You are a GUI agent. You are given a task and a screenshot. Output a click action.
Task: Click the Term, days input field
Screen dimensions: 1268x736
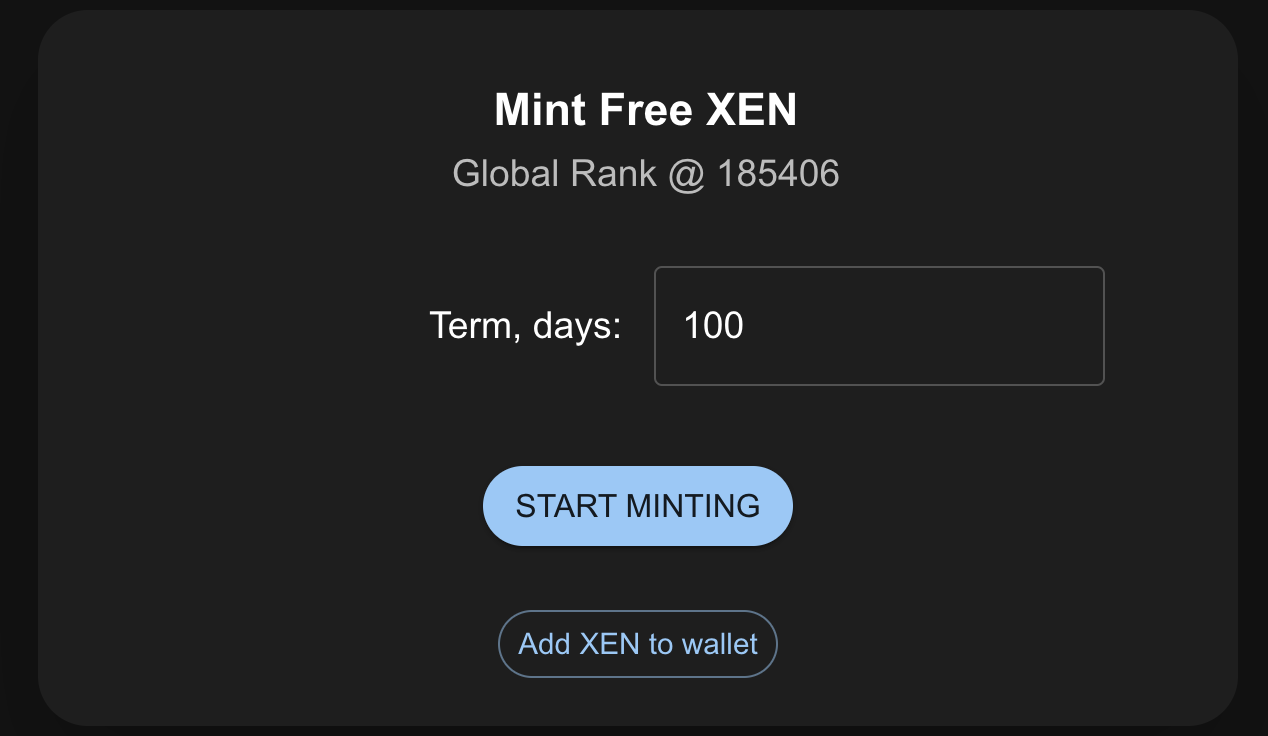click(x=878, y=325)
